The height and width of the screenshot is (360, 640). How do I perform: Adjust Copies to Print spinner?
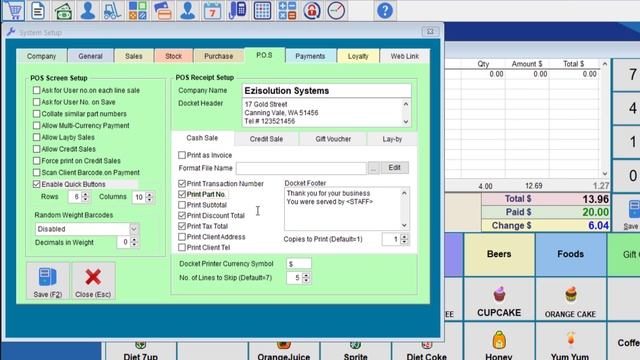click(x=404, y=239)
